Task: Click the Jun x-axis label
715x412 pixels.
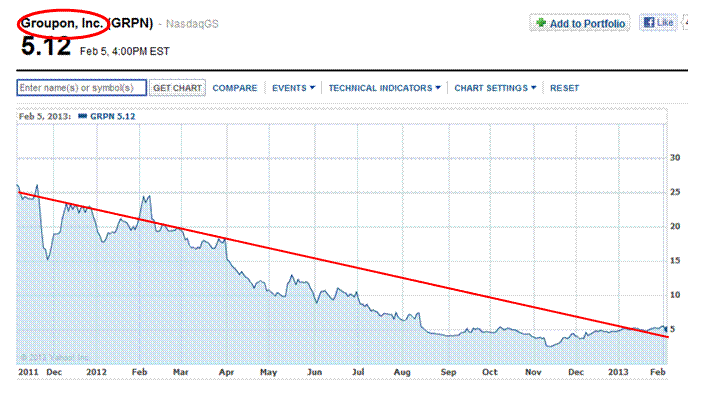Action: (x=315, y=372)
